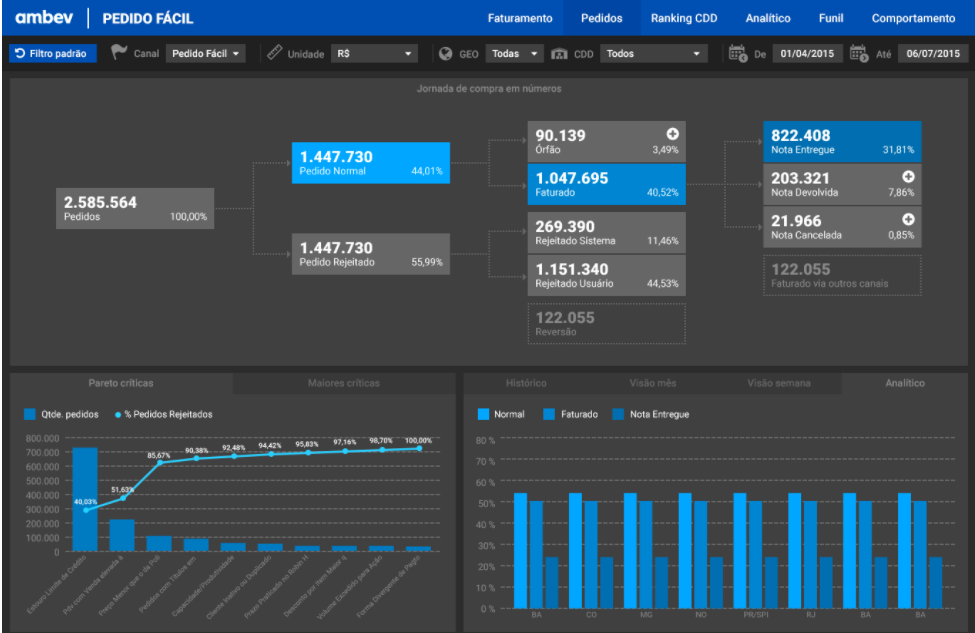This screenshot has height=633, width=975.
Task: Select the 822.408 Nota Entregue card
Action: pyautogui.click(x=842, y=141)
